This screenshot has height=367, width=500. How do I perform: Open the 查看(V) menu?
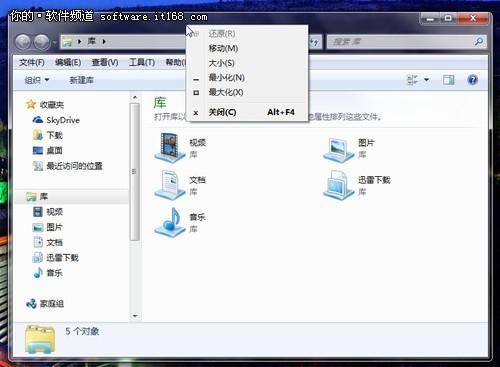coord(105,62)
